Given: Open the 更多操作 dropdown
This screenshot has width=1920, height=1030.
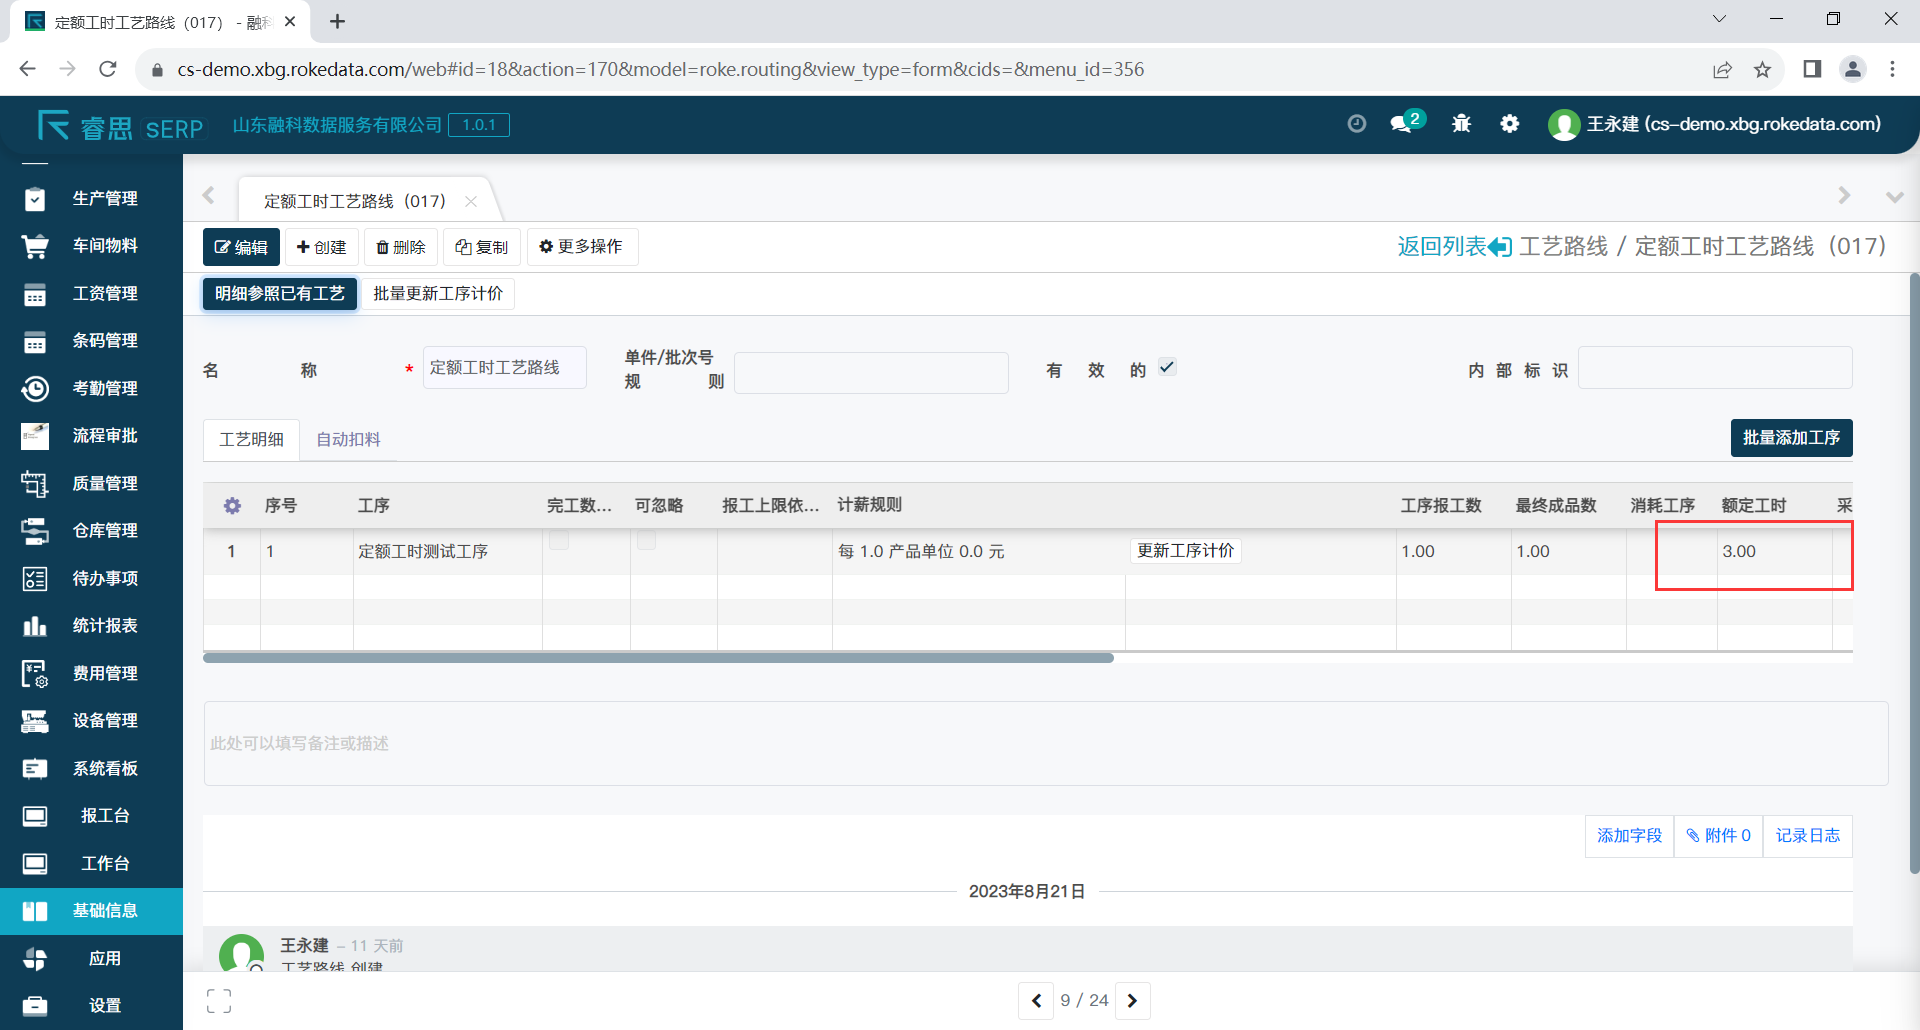Looking at the screenshot, I should [581, 247].
